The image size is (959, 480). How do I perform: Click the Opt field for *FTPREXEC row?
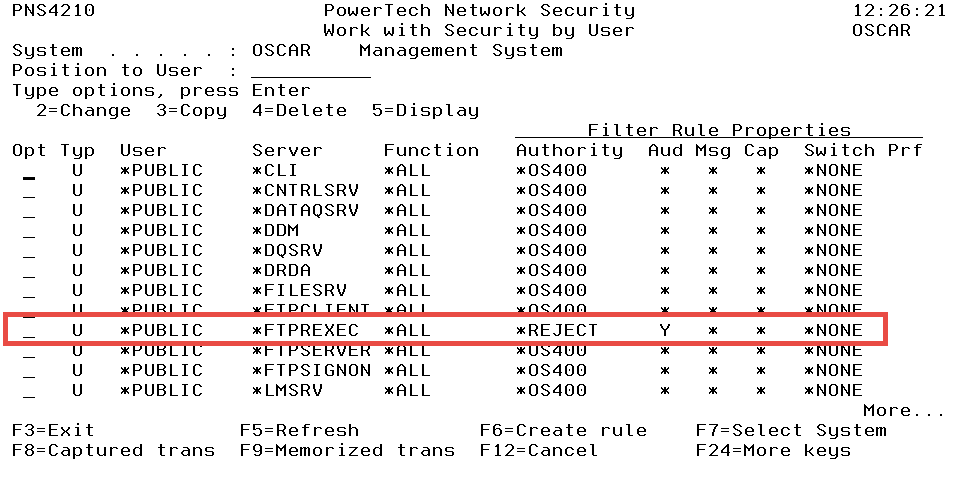pyautogui.click(x=29, y=331)
